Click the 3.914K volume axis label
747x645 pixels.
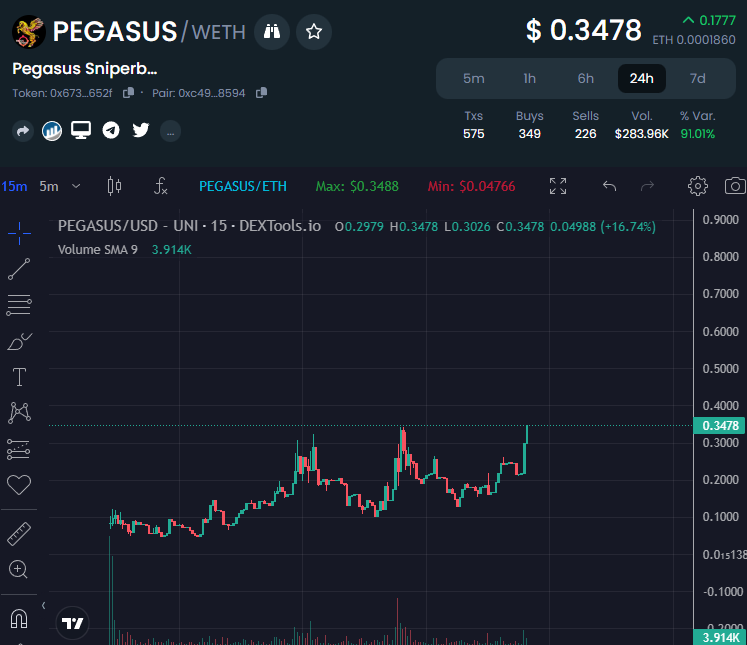[x=720, y=637]
